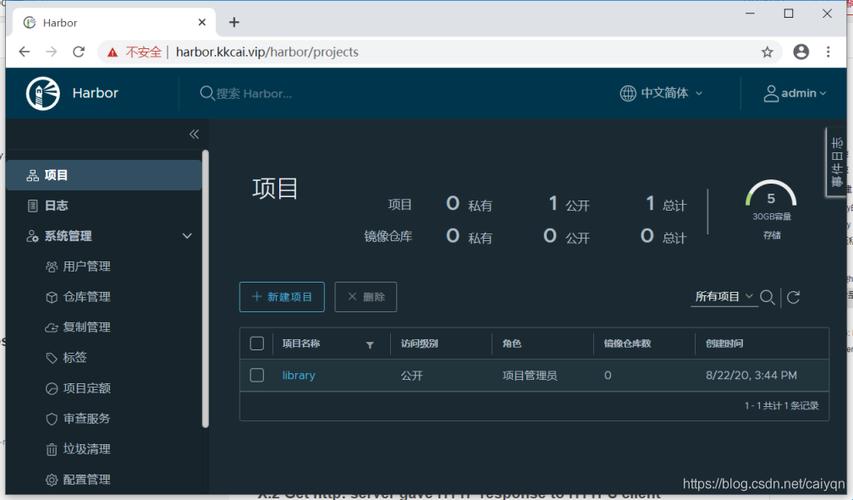Open the project list search magnifier
The height and width of the screenshot is (500, 853).
(767, 297)
